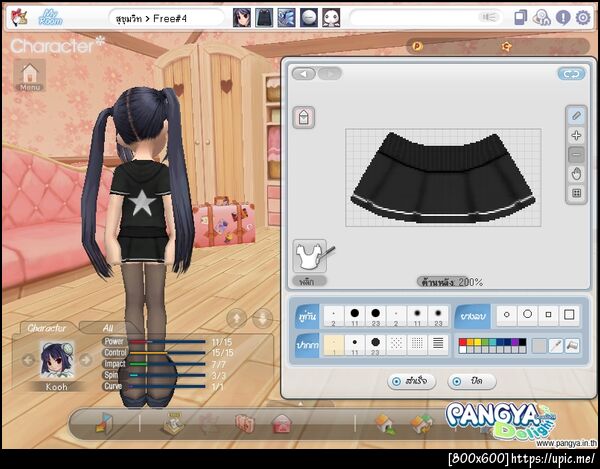Select the pencil draw tool
The width and height of the screenshot is (600, 469).
[576, 116]
